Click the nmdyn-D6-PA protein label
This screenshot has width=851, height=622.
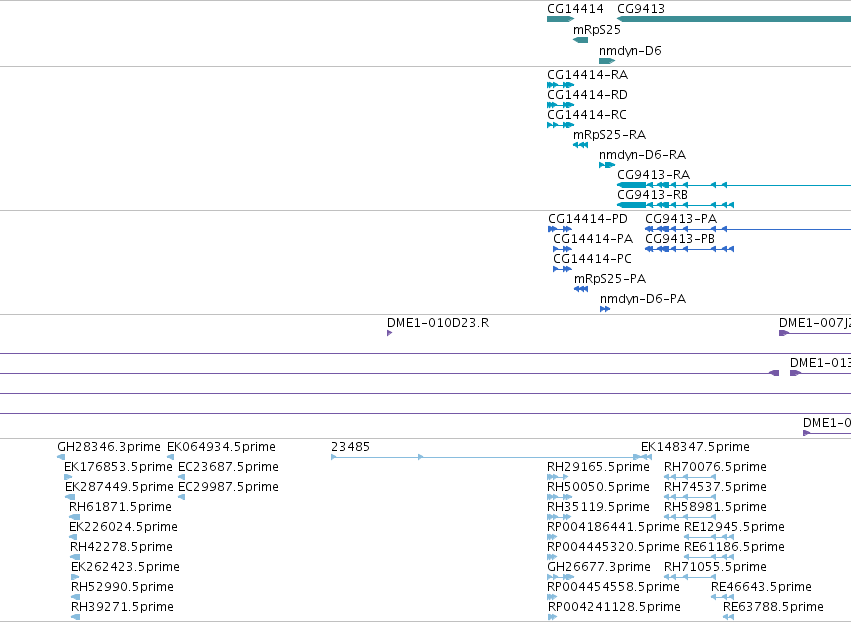[x=643, y=299]
